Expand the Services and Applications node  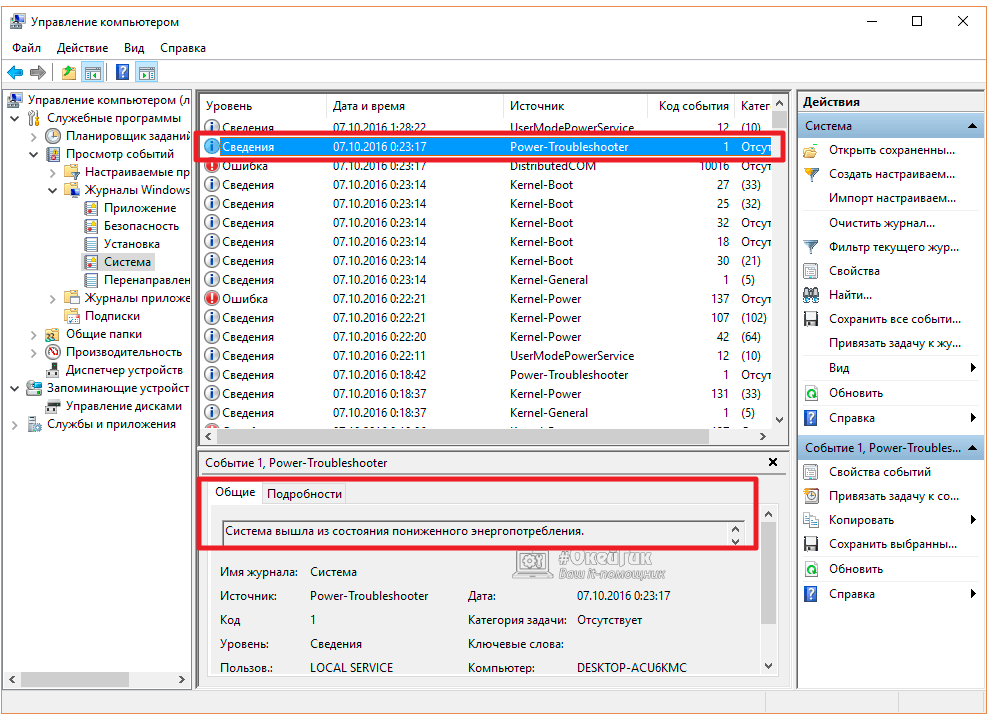coord(15,424)
